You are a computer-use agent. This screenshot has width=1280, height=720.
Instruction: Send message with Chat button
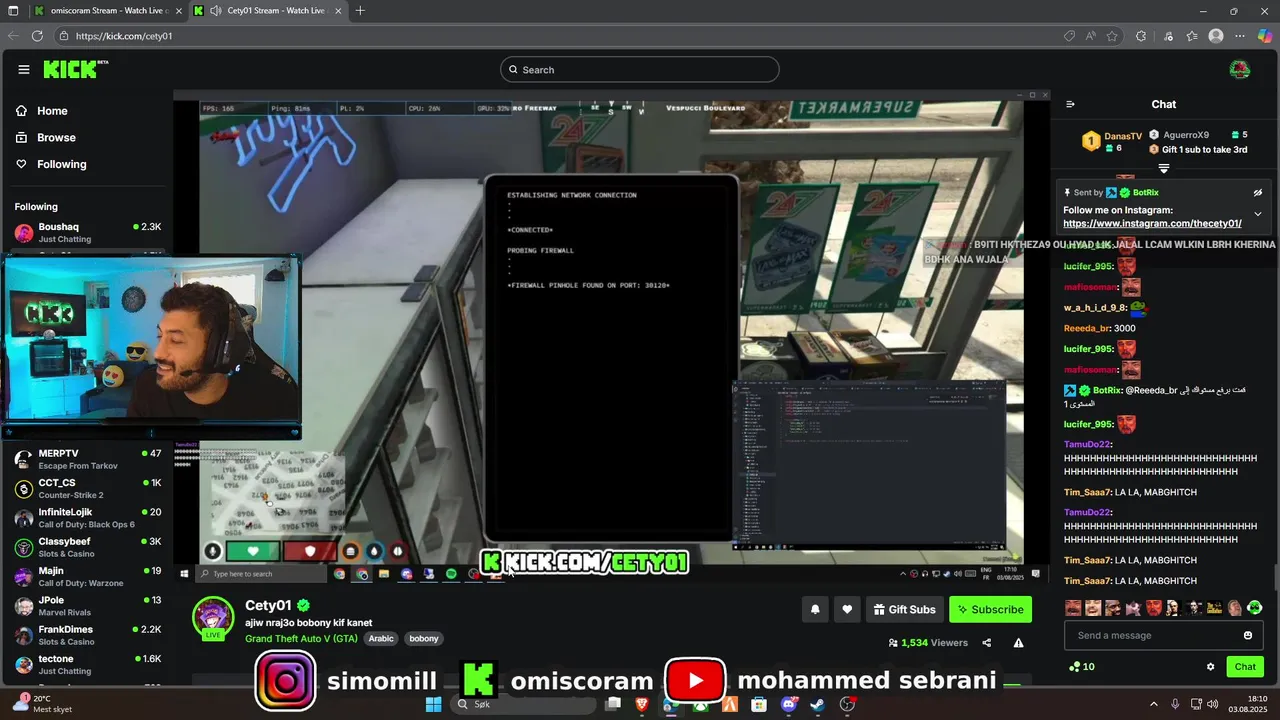pyautogui.click(x=1245, y=667)
